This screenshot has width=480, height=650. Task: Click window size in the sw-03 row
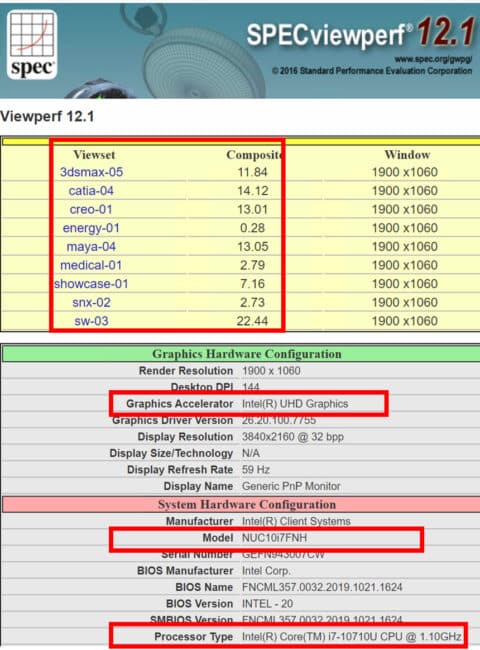click(405, 321)
